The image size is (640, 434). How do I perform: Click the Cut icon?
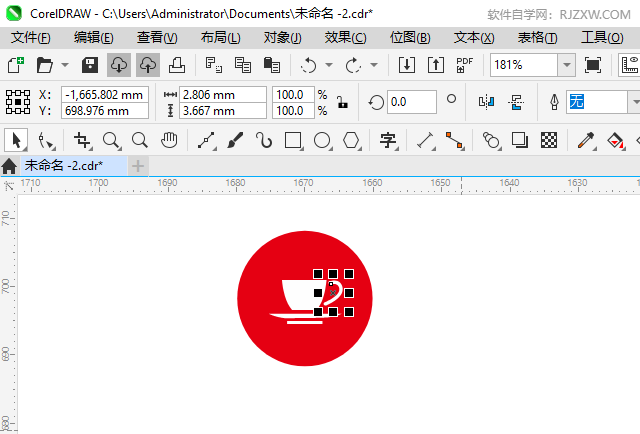pyautogui.click(x=213, y=65)
